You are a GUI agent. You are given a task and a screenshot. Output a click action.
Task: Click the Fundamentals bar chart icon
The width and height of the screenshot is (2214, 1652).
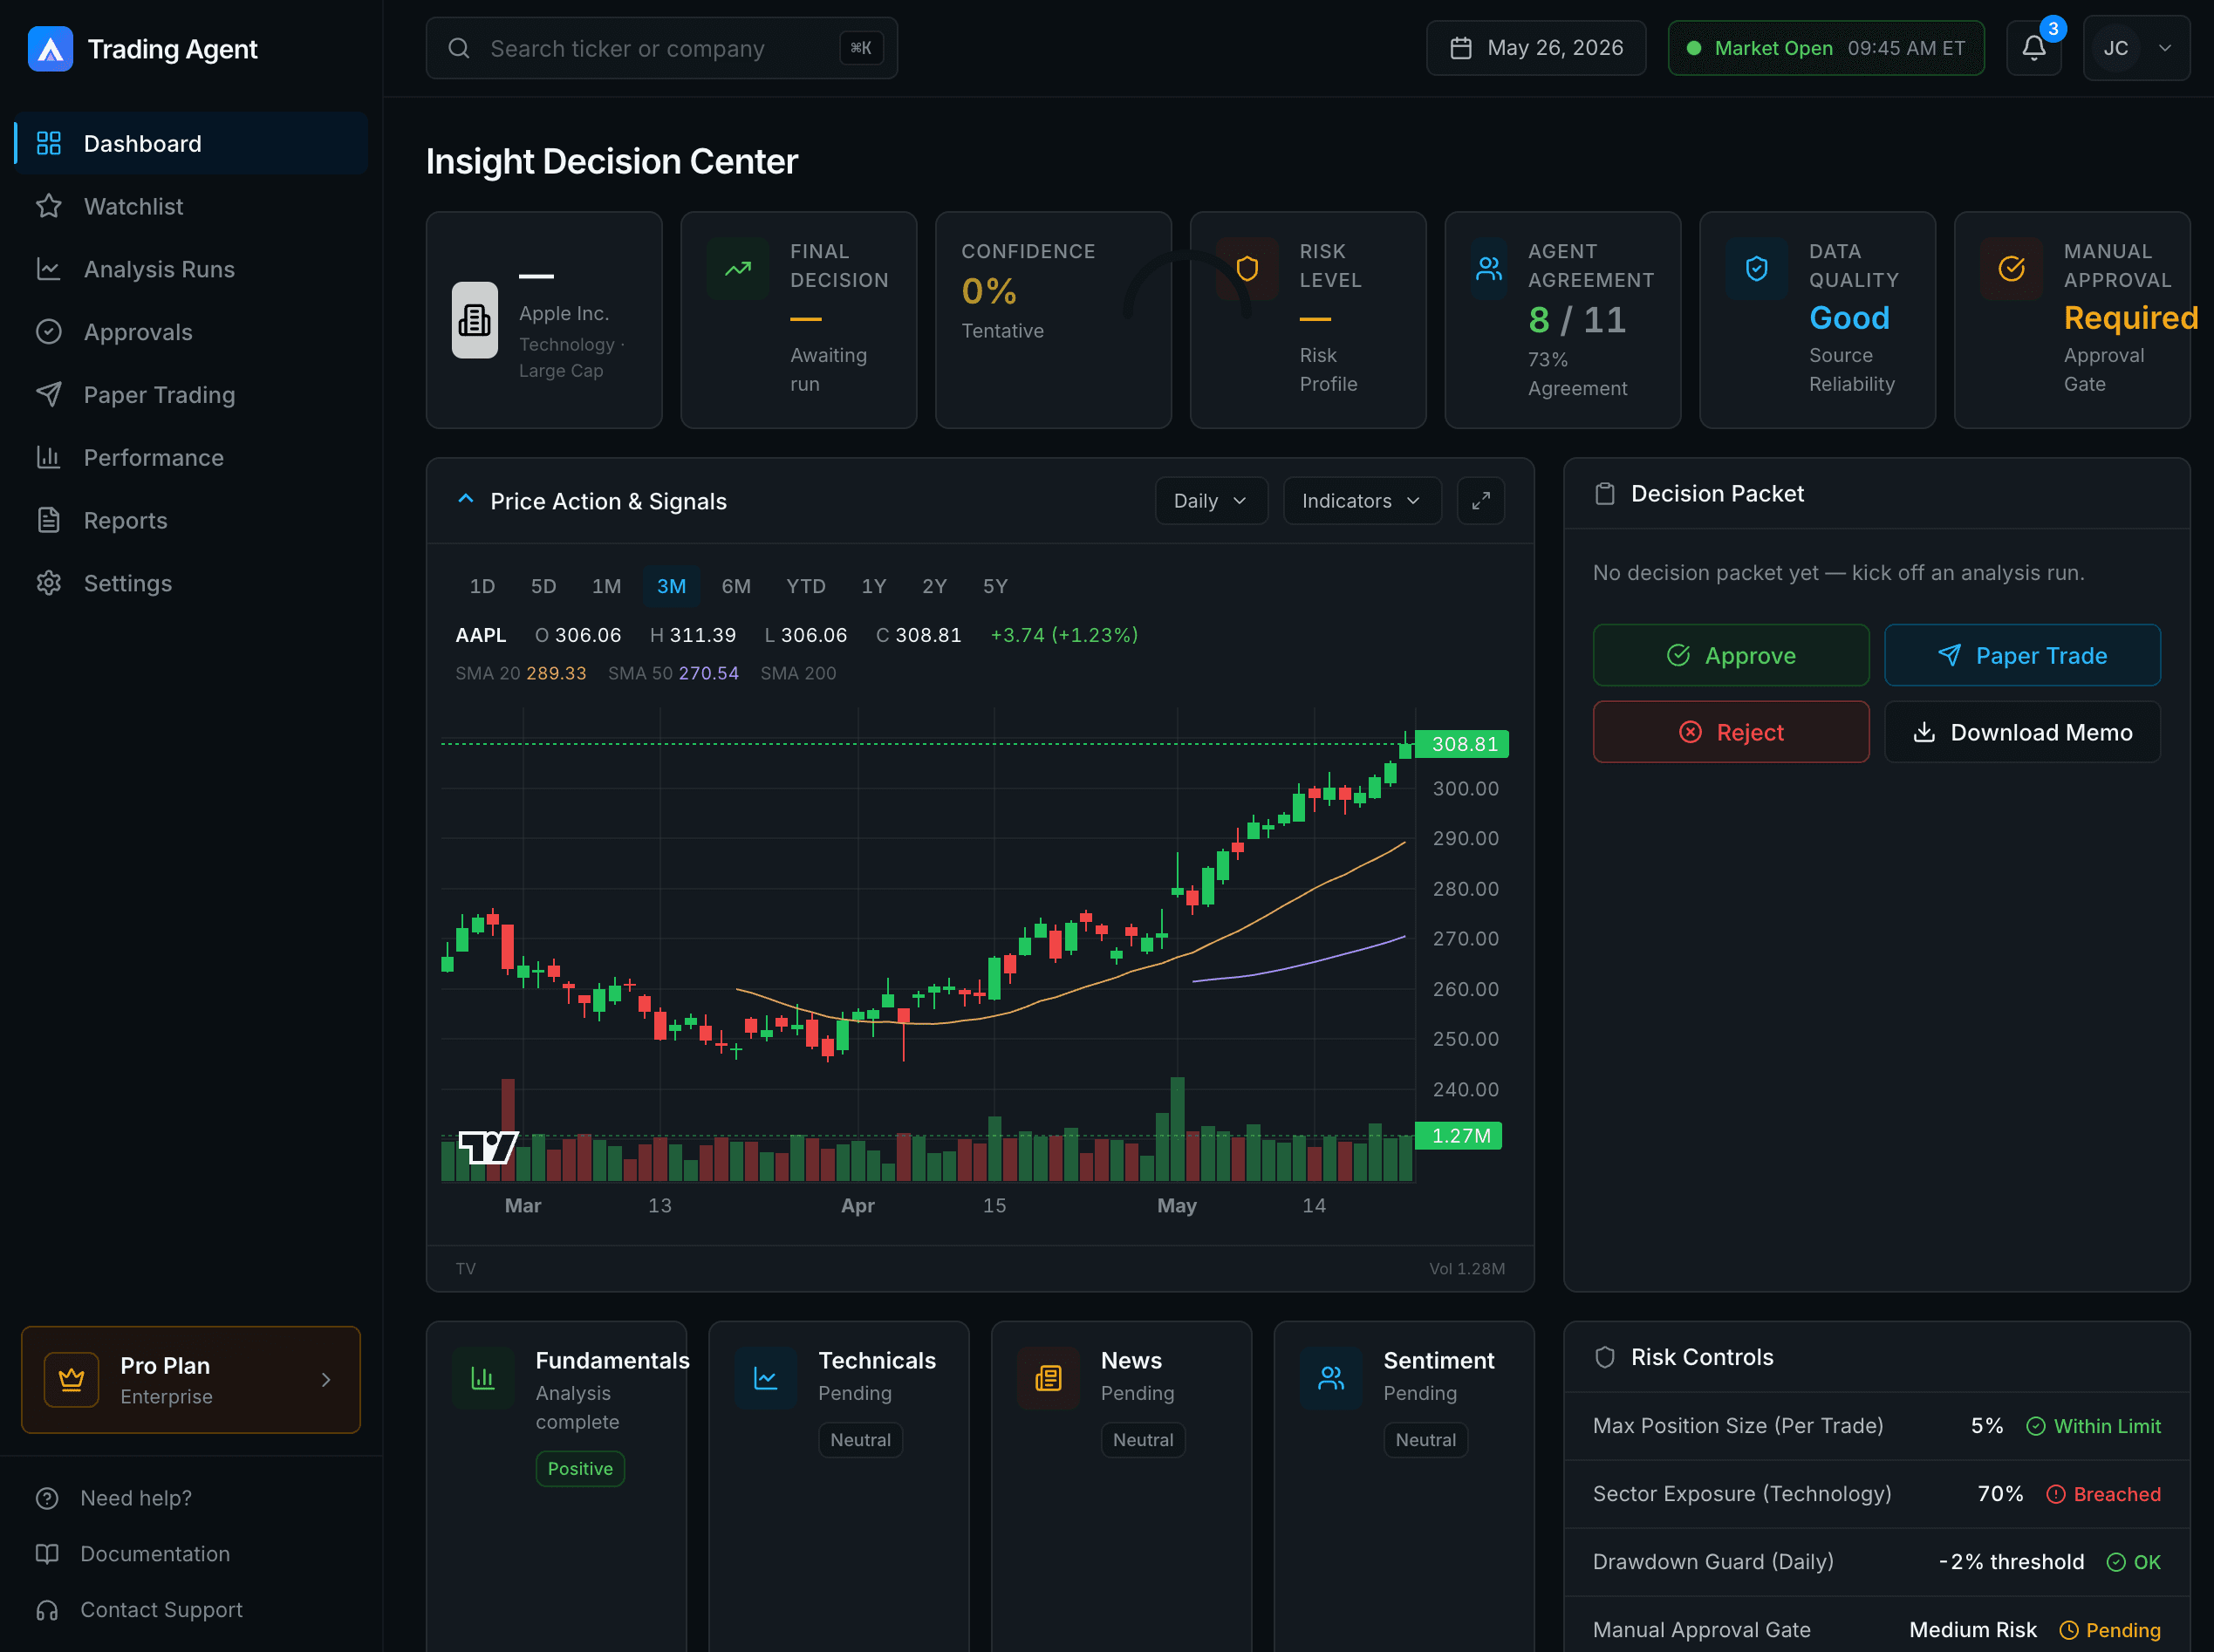(x=483, y=1378)
